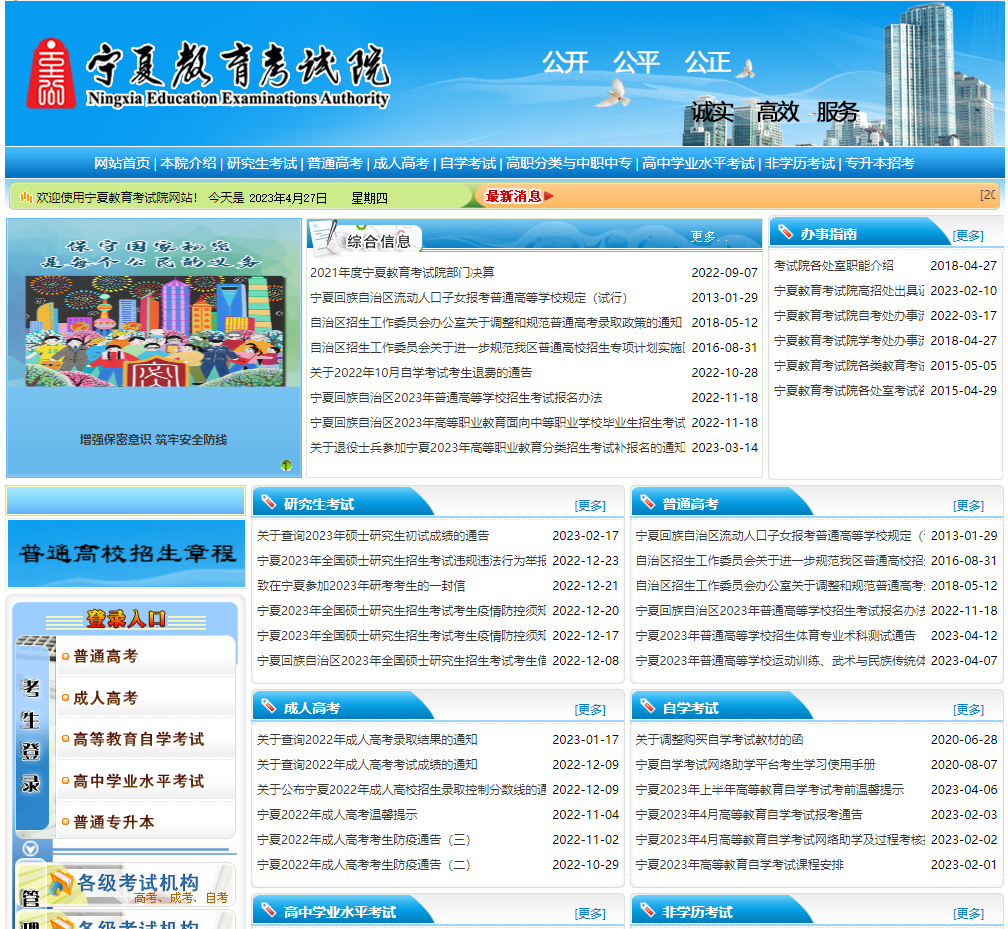The height and width of the screenshot is (929, 1008).
Task: Open 2021年度宁夏教育考试院部门决算 article
Action: (x=402, y=273)
